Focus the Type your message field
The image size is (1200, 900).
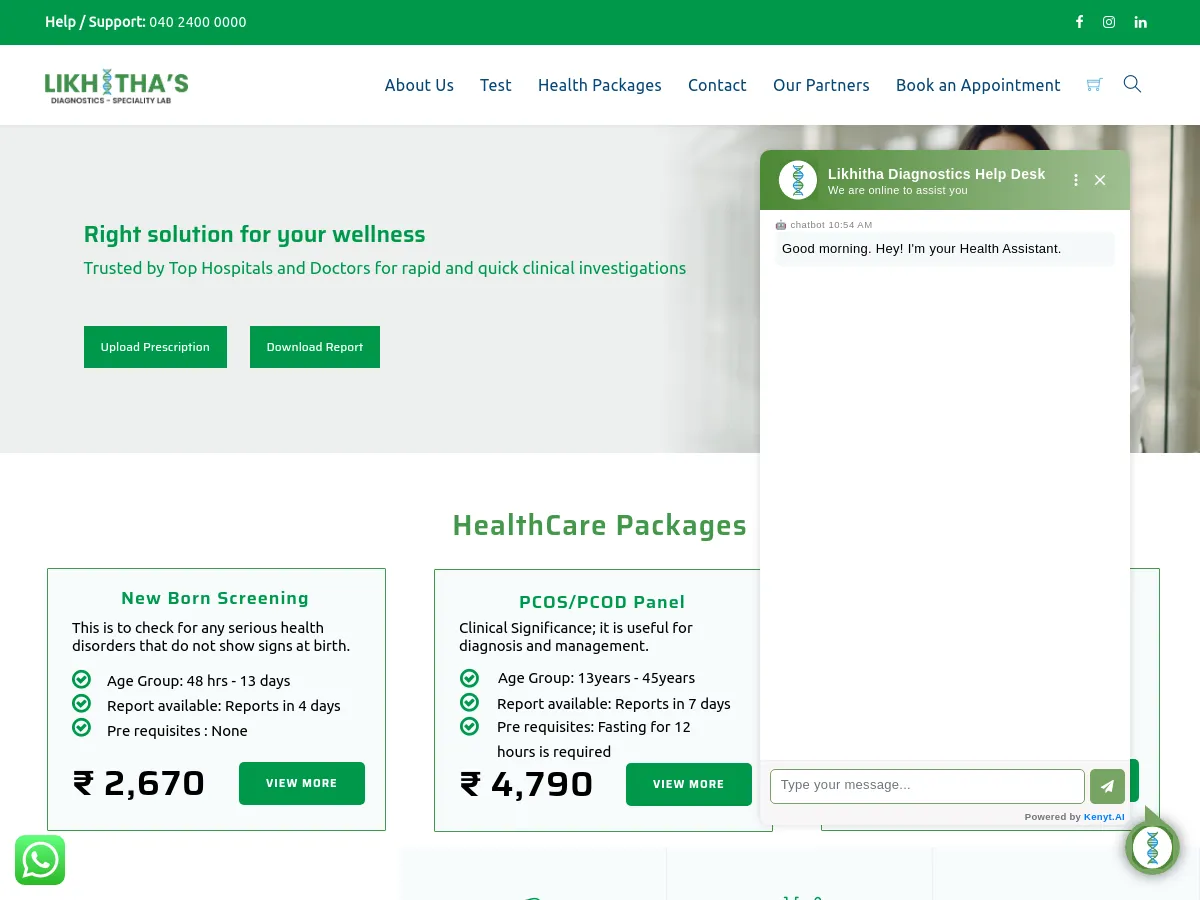pyautogui.click(x=927, y=786)
